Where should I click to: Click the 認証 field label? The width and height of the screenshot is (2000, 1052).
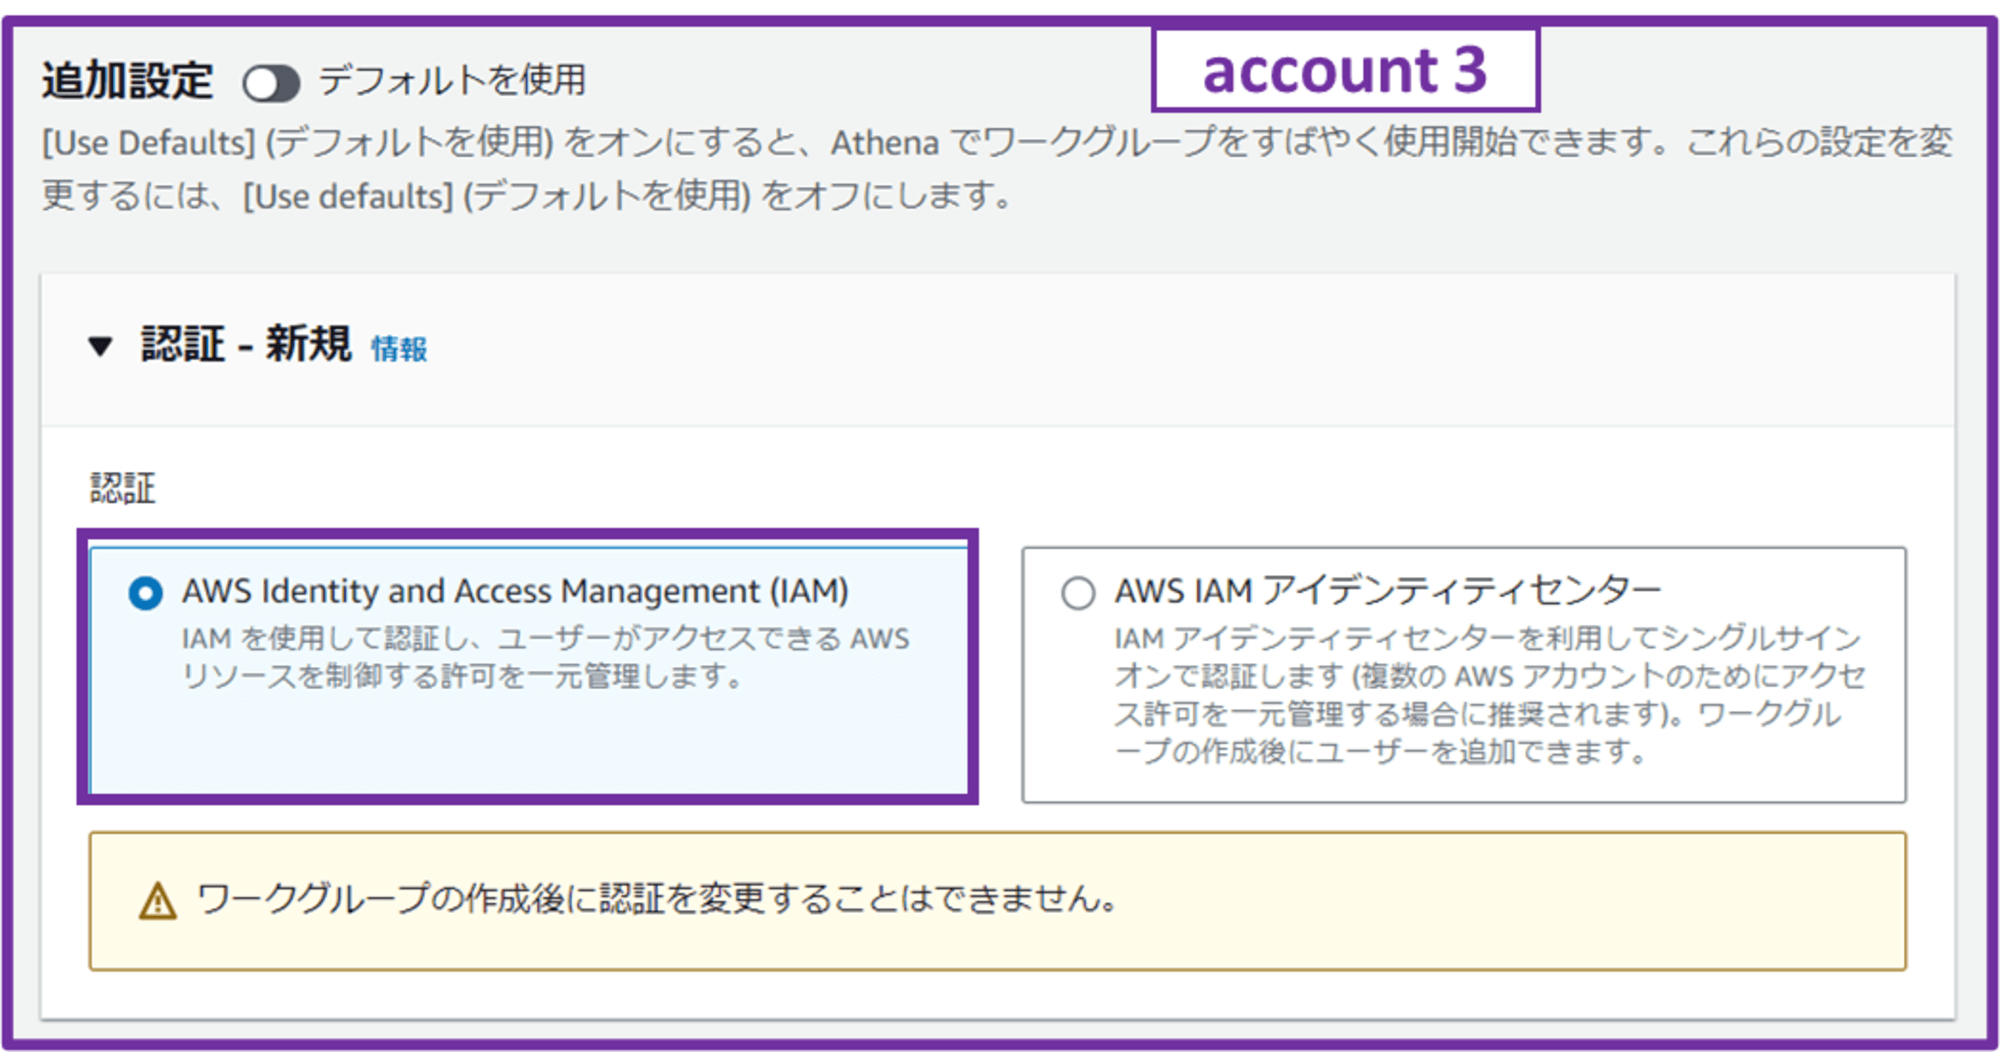[x=123, y=488]
